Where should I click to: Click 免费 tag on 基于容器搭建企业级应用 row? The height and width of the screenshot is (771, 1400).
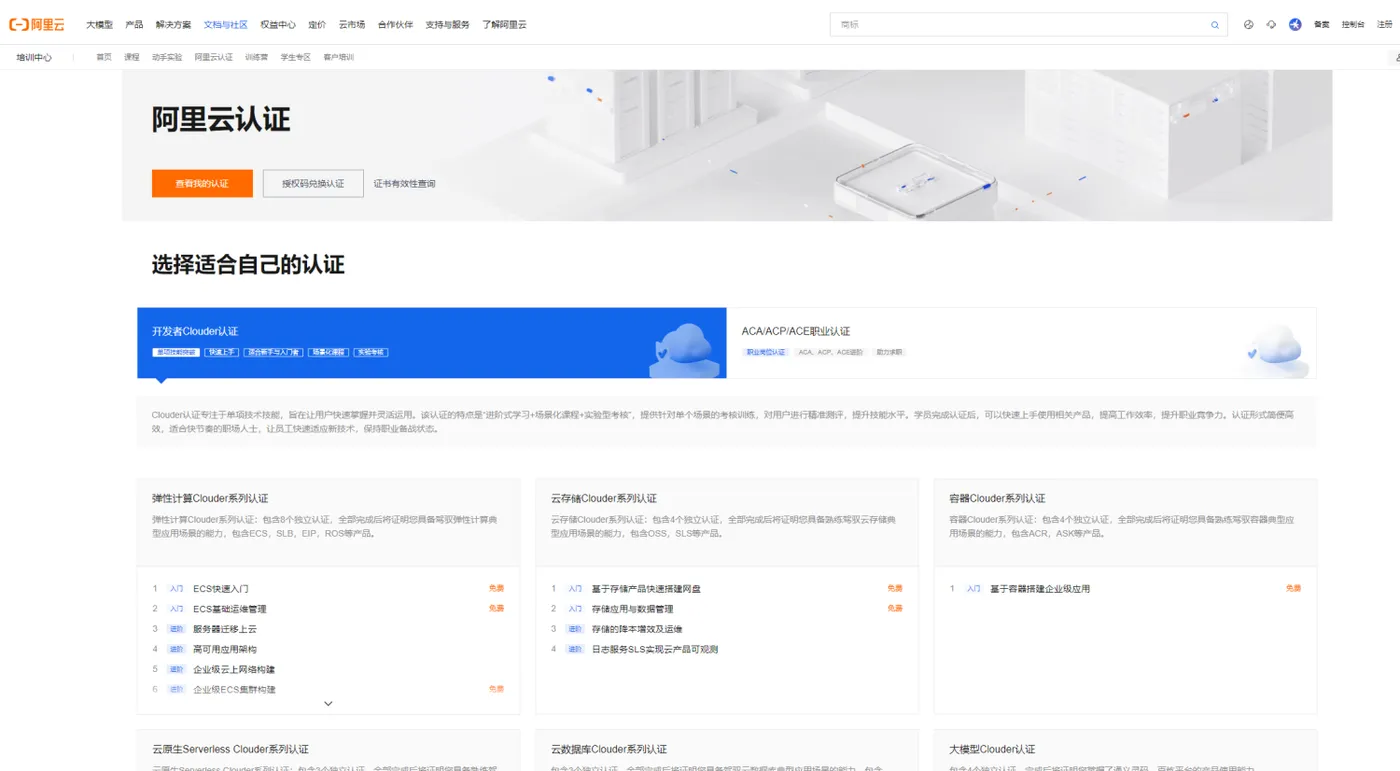coord(1294,588)
